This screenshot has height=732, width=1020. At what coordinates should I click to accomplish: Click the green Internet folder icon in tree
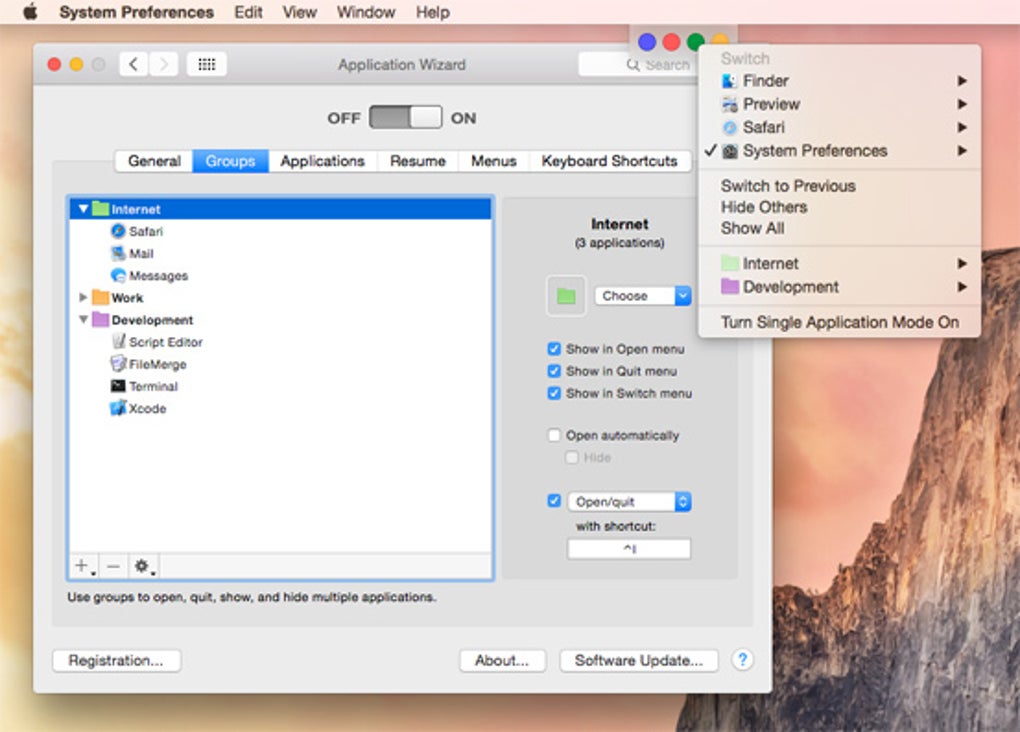pos(100,209)
